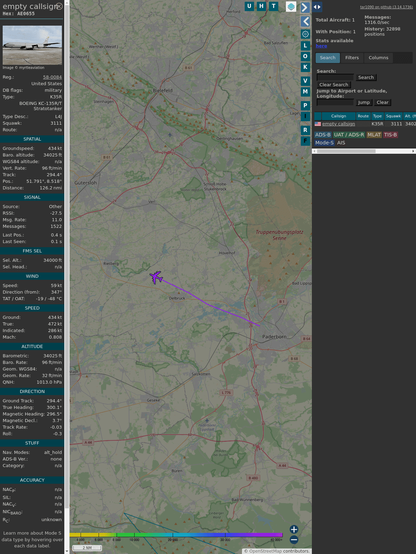Click the right-pointing chevron sidebar button

coord(305,7)
